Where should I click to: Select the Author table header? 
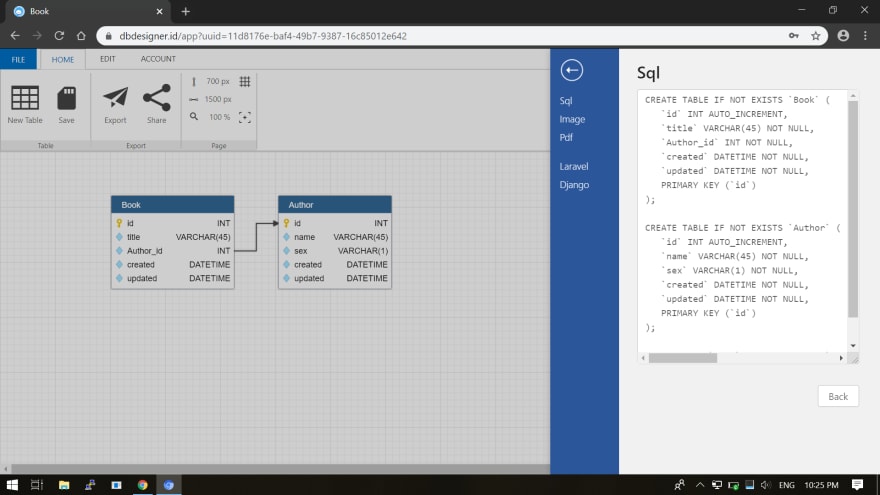(x=335, y=205)
